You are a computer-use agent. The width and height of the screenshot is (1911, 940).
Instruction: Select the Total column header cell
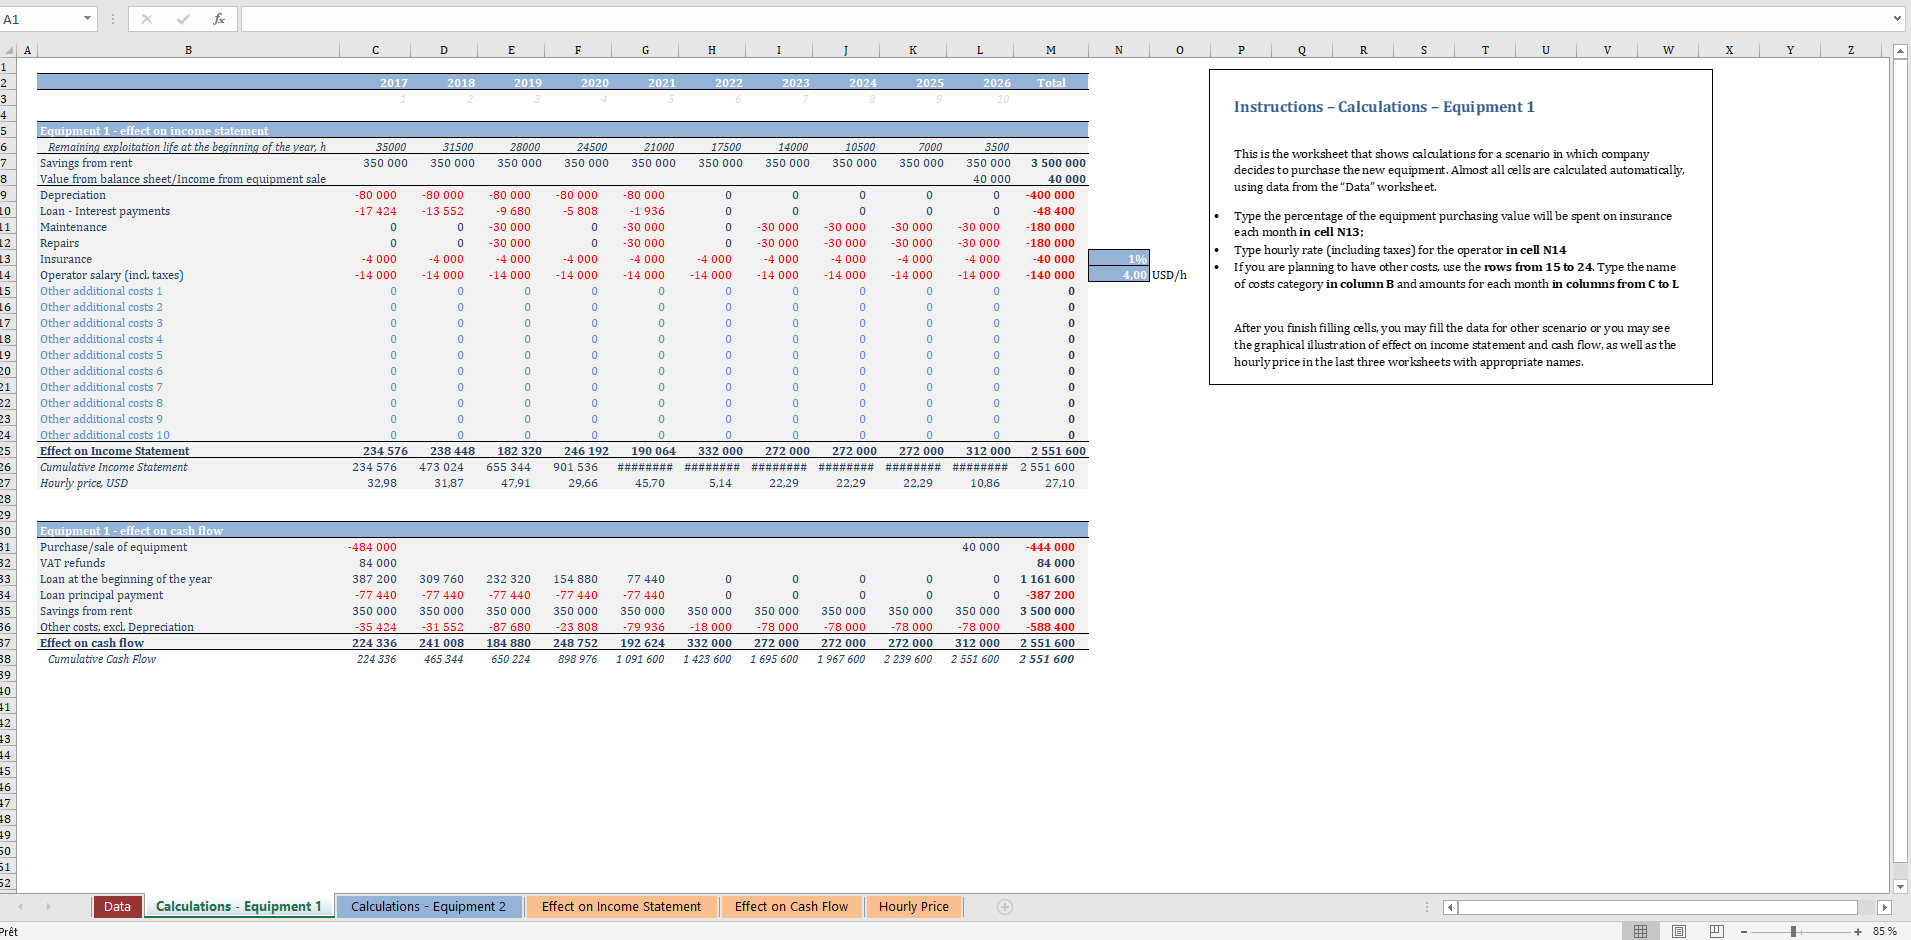click(1051, 83)
